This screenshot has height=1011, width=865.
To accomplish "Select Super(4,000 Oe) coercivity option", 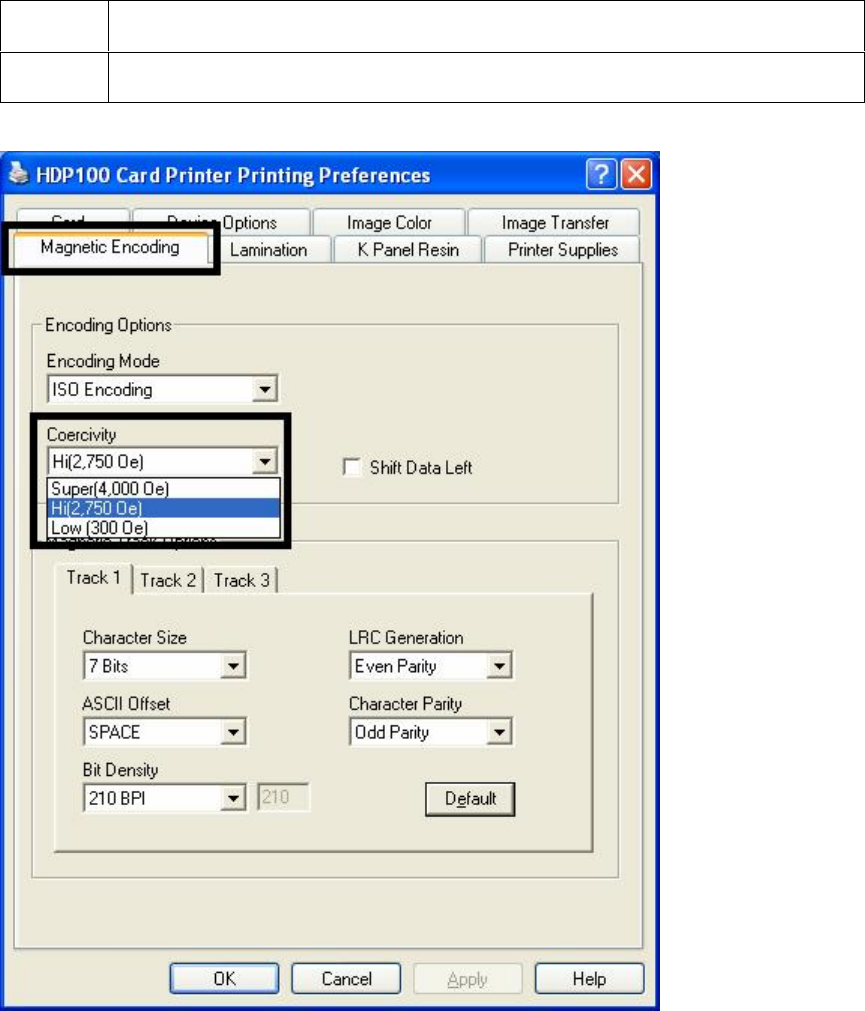I will (164, 488).
